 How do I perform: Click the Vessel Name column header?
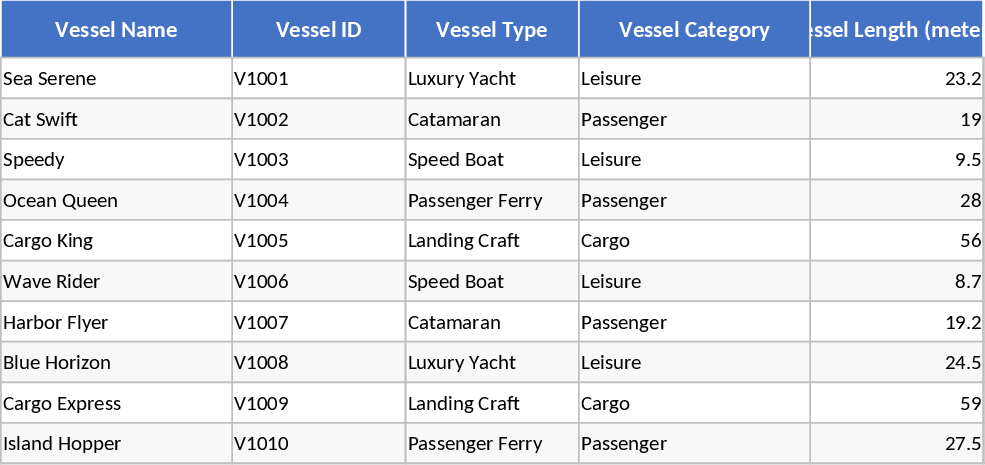(x=116, y=29)
